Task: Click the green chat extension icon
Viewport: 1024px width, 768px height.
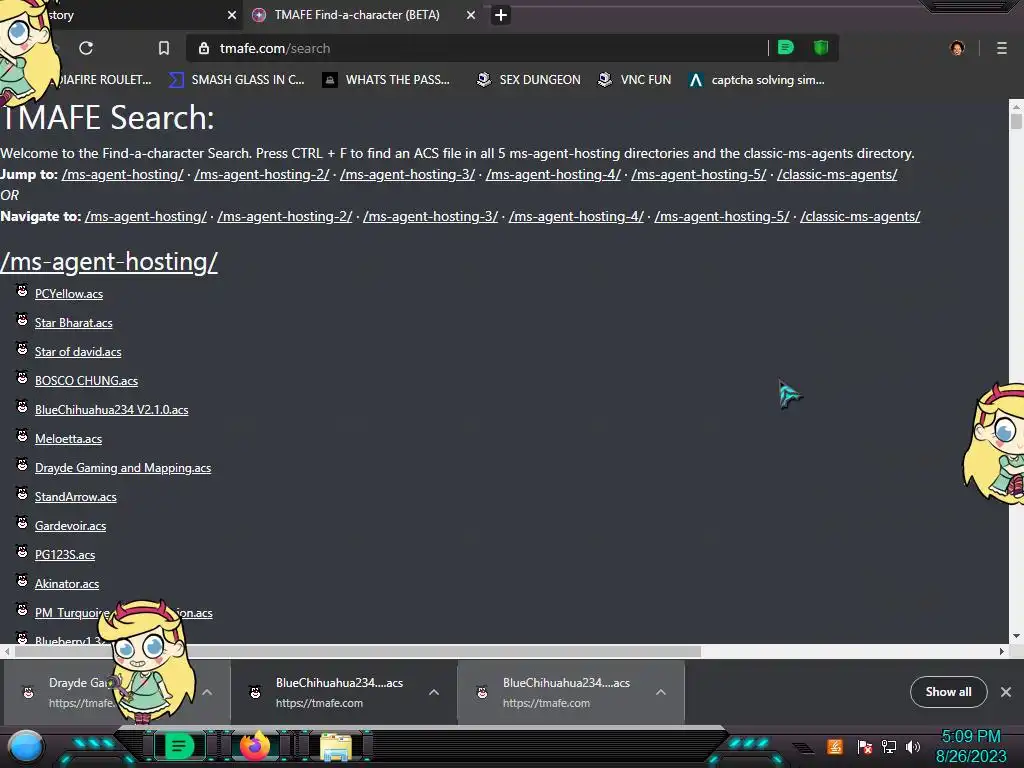Action: [x=786, y=48]
